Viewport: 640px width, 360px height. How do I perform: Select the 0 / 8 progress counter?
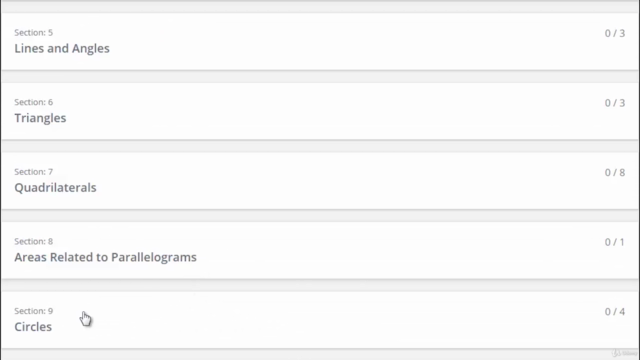pyautogui.click(x=615, y=173)
